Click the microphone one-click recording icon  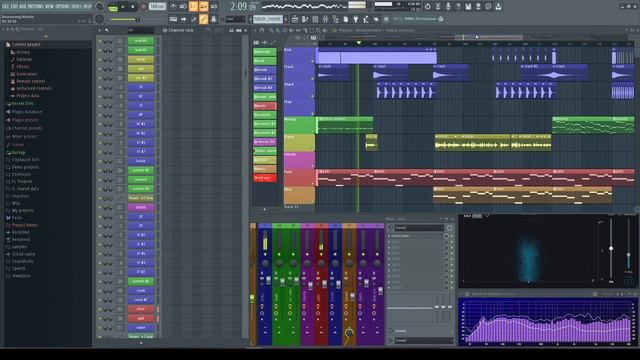click(448, 7)
